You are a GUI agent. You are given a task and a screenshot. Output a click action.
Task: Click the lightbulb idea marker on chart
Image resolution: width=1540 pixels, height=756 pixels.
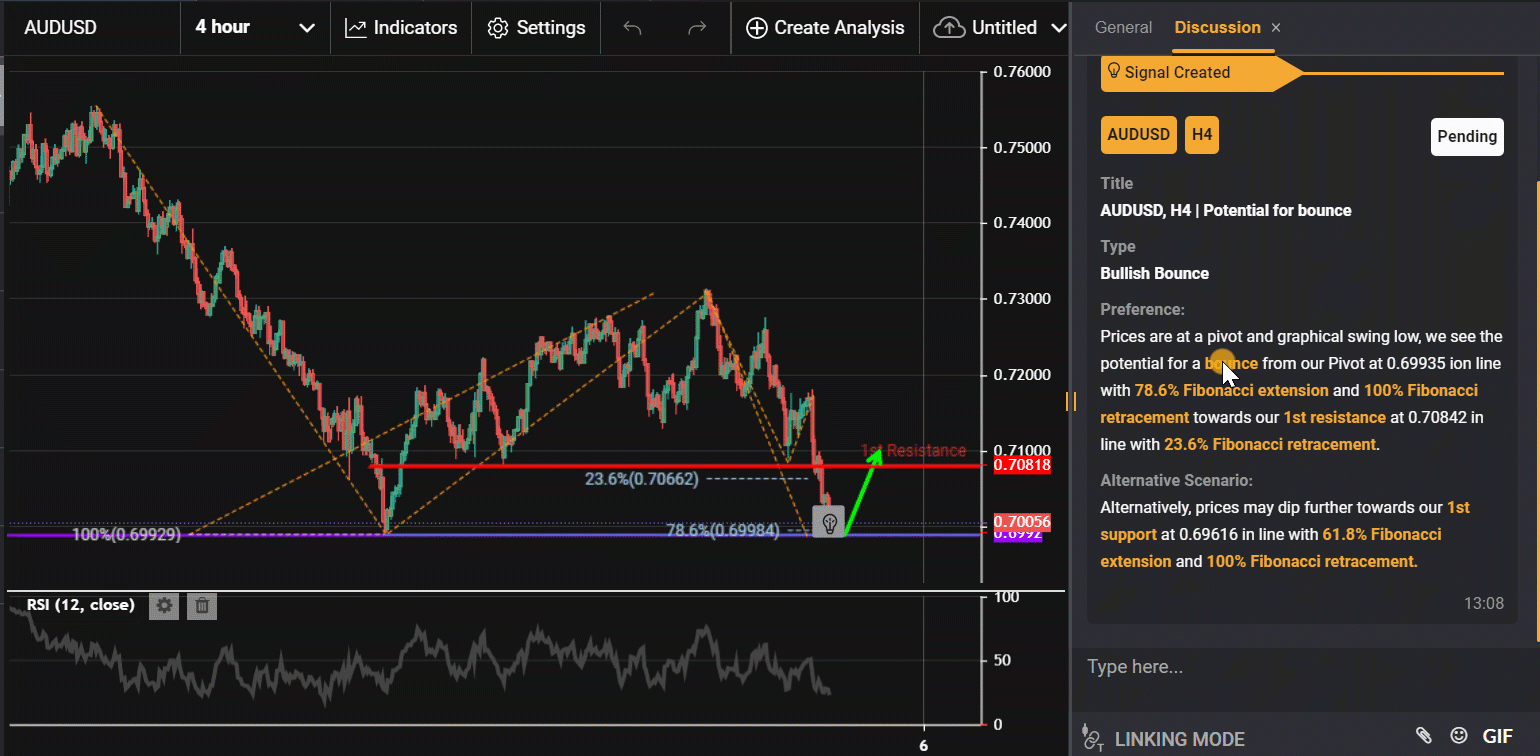[829, 522]
